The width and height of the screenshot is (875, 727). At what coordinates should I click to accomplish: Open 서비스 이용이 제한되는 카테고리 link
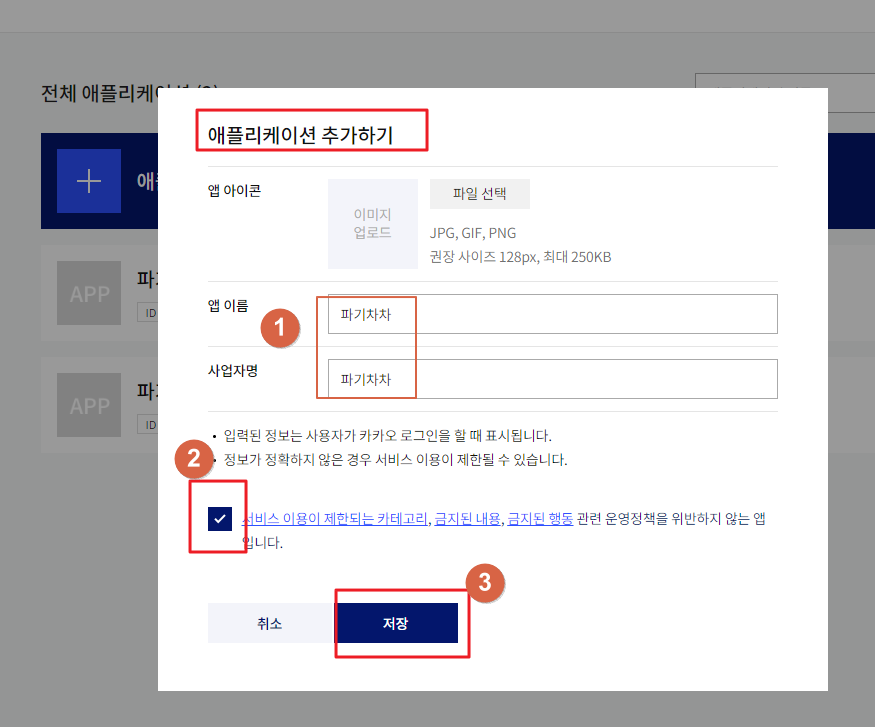334,519
